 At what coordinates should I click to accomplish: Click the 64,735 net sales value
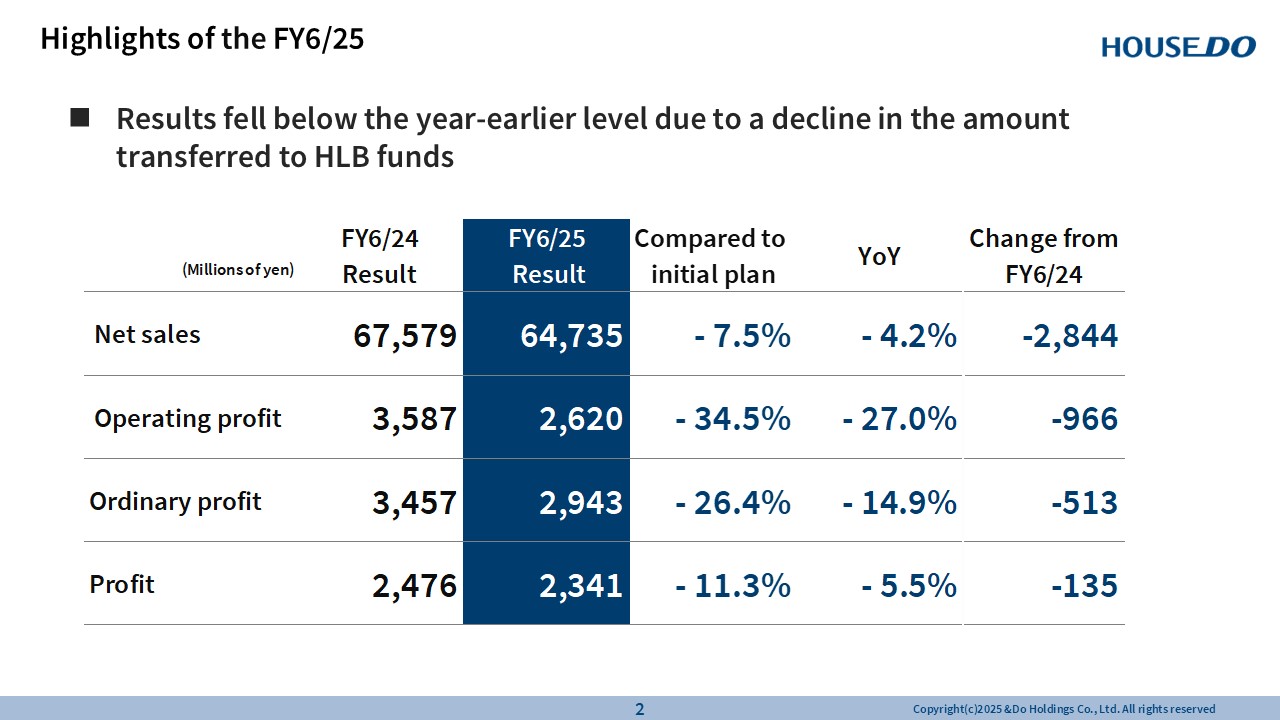(571, 336)
